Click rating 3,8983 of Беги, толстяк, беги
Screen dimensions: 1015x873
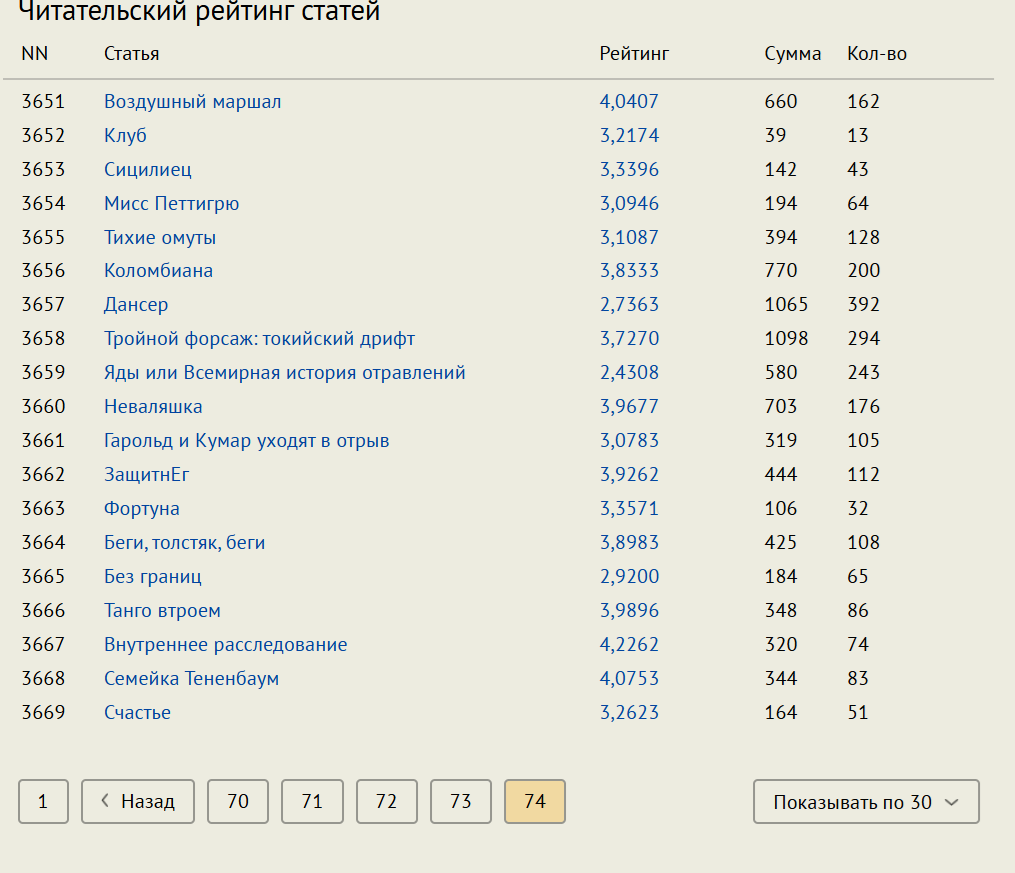pos(629,542)
